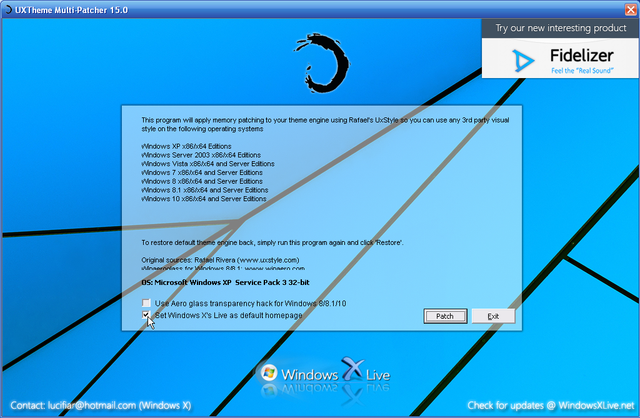Click the 'To restore default theme engine' sentence
The image size is (640, 418).
pyautogui.click(x=272, y=242)
